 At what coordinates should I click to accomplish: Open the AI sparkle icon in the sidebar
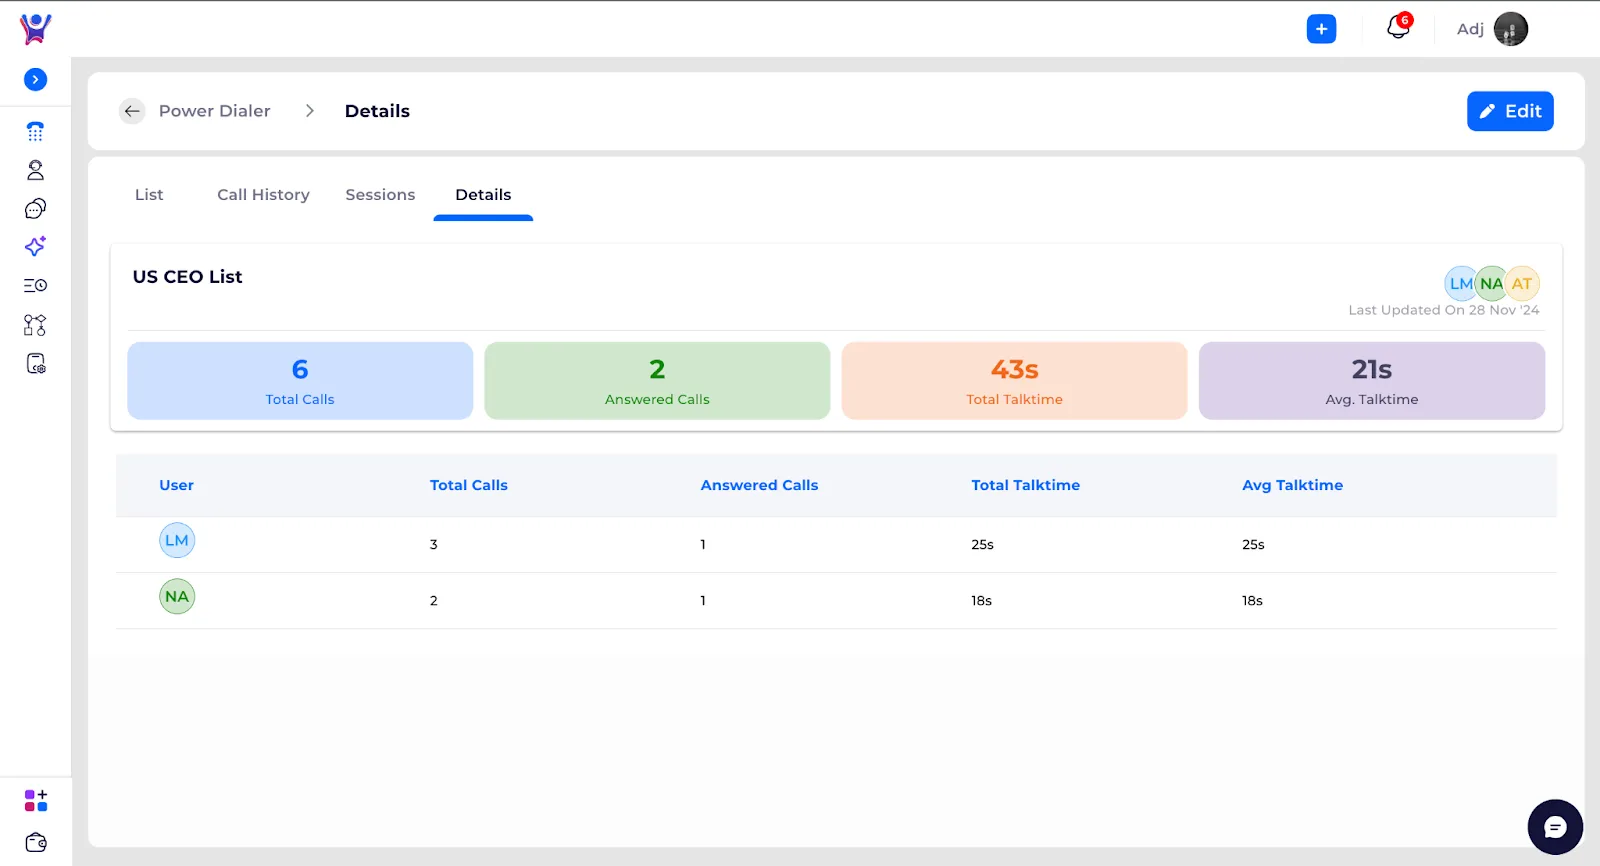pos(35,246)
